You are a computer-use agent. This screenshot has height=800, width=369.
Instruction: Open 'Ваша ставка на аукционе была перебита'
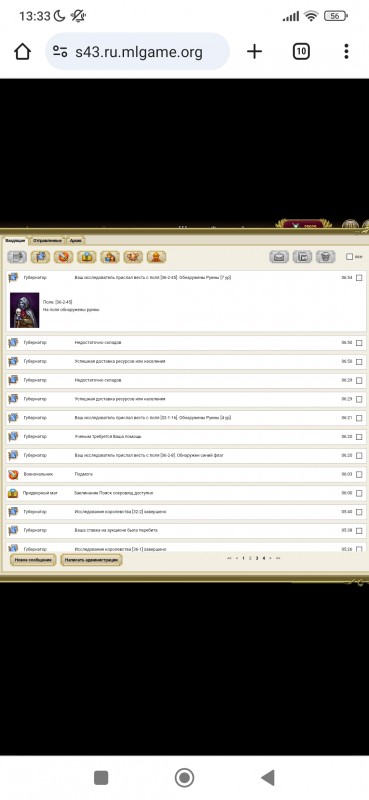(116, 531)
